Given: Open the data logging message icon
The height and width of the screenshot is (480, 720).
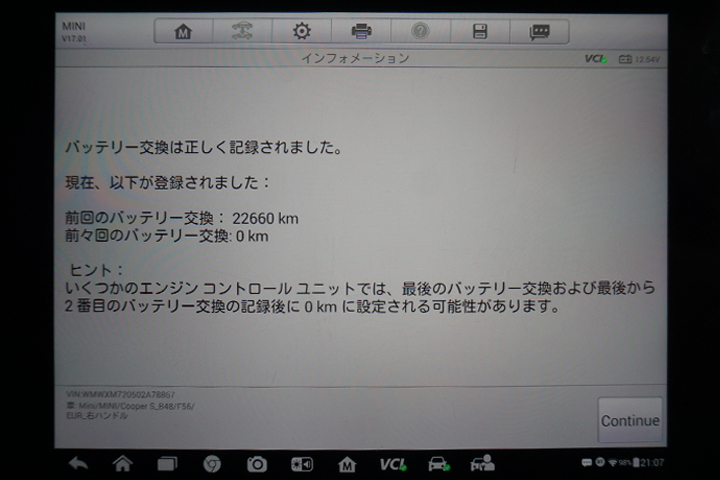Looking at the screenshot, I should pos(539,32).
